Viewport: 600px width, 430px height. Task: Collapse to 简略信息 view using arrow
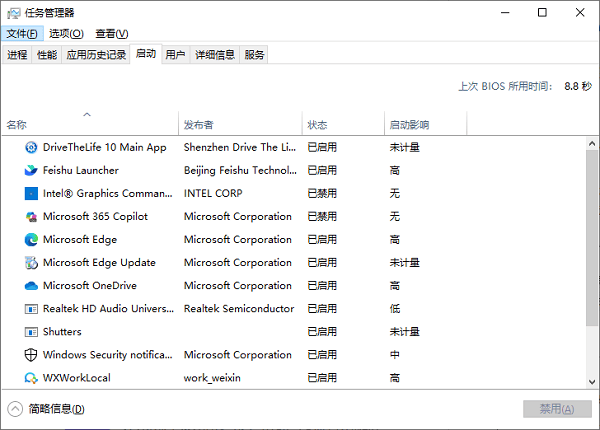15,408
